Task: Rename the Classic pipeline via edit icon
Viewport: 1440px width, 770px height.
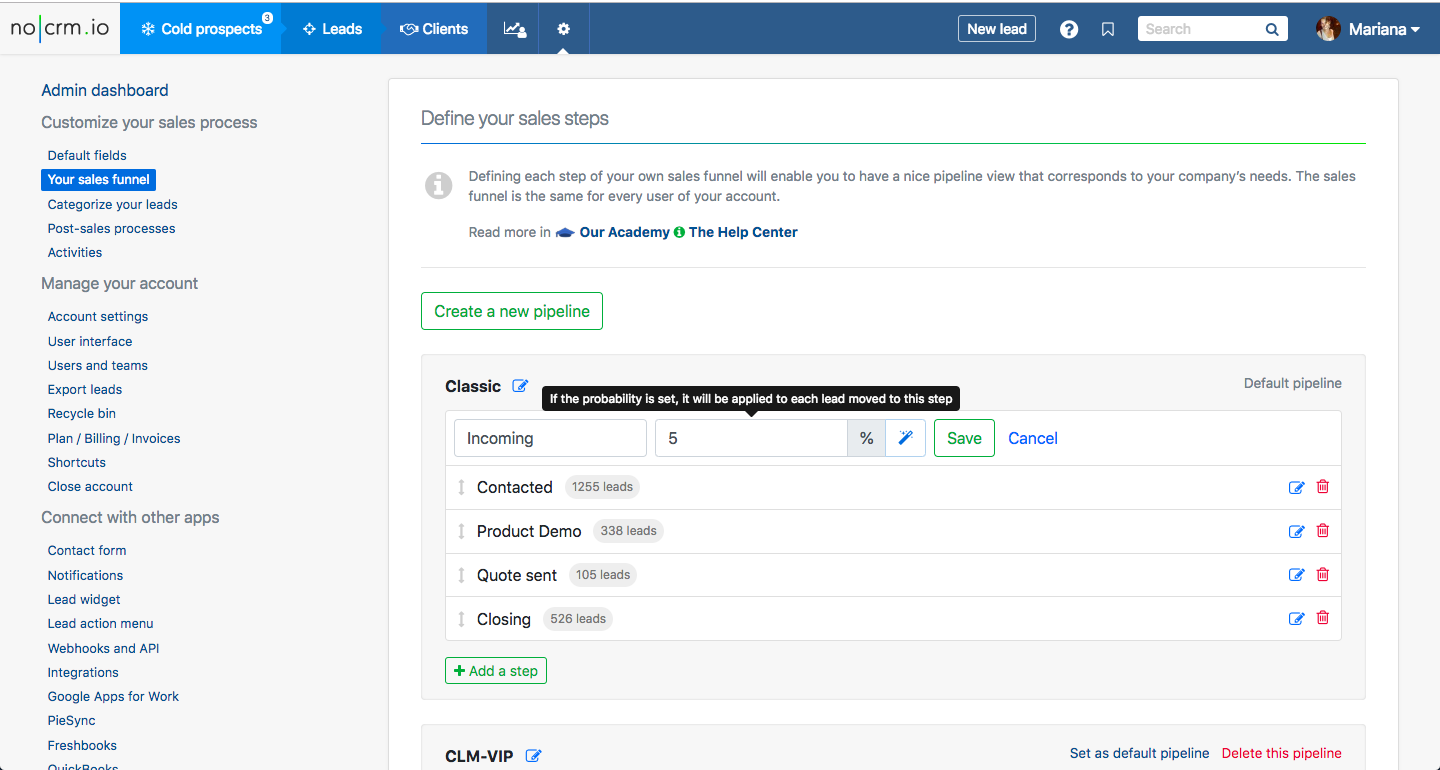Action: tap(520, 386)
